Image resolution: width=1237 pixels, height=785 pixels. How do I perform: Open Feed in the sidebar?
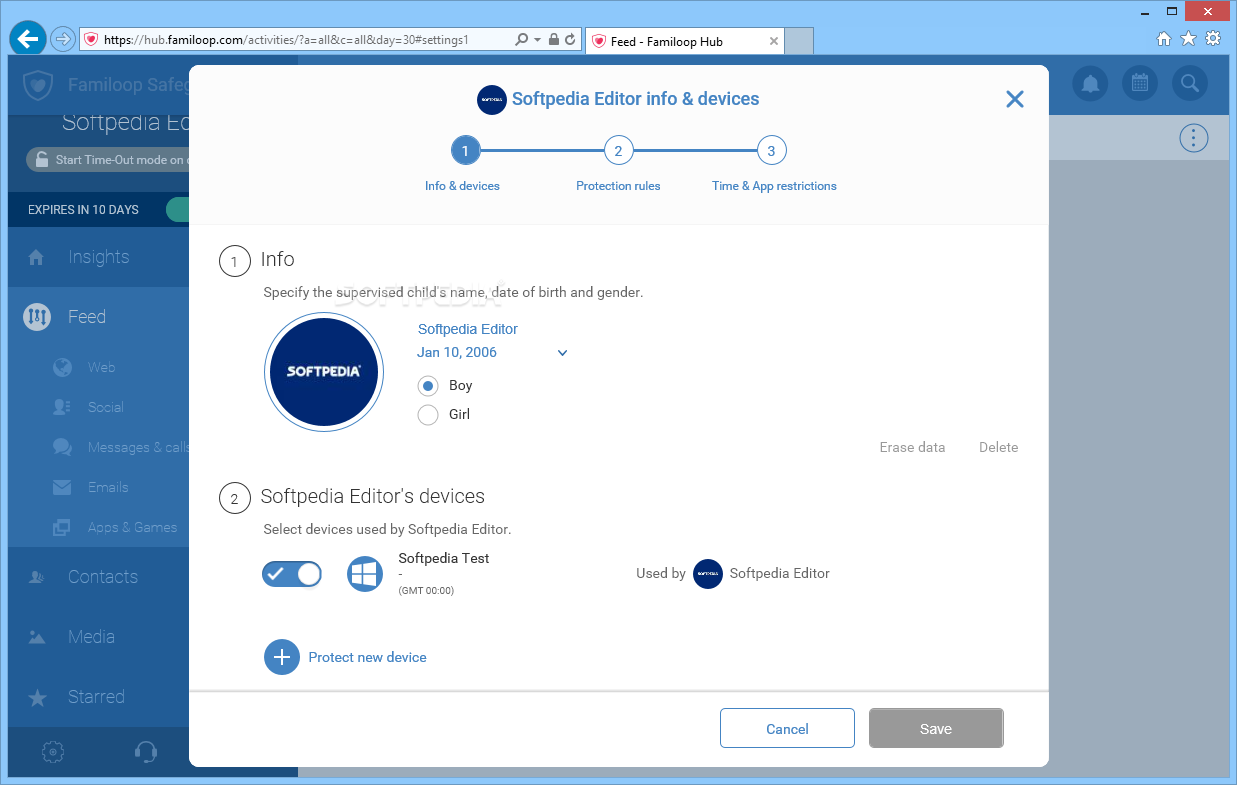pos(99,317)
